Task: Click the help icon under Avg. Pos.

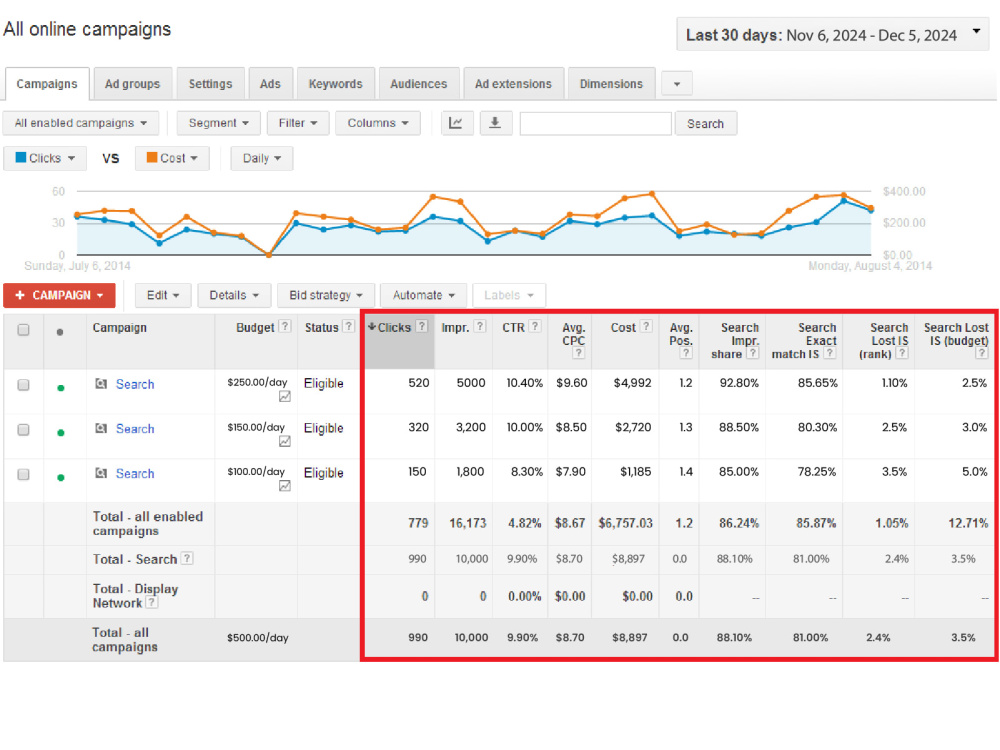Action: pyautogui.click(x=686, y=353)
